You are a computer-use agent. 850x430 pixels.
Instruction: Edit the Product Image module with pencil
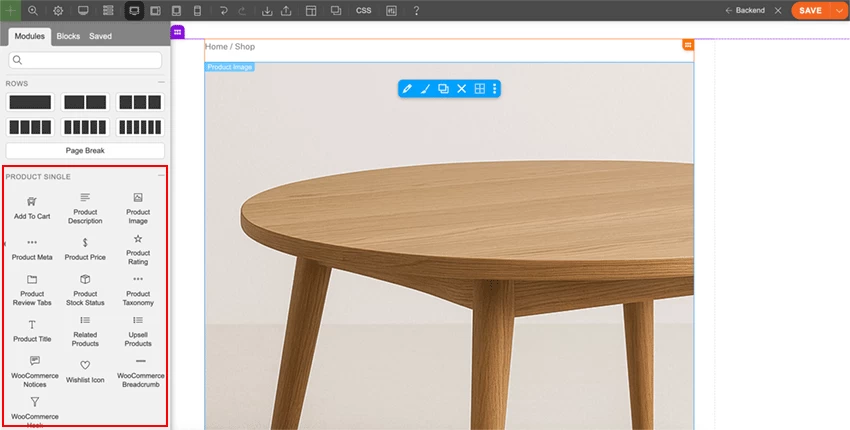407,89
